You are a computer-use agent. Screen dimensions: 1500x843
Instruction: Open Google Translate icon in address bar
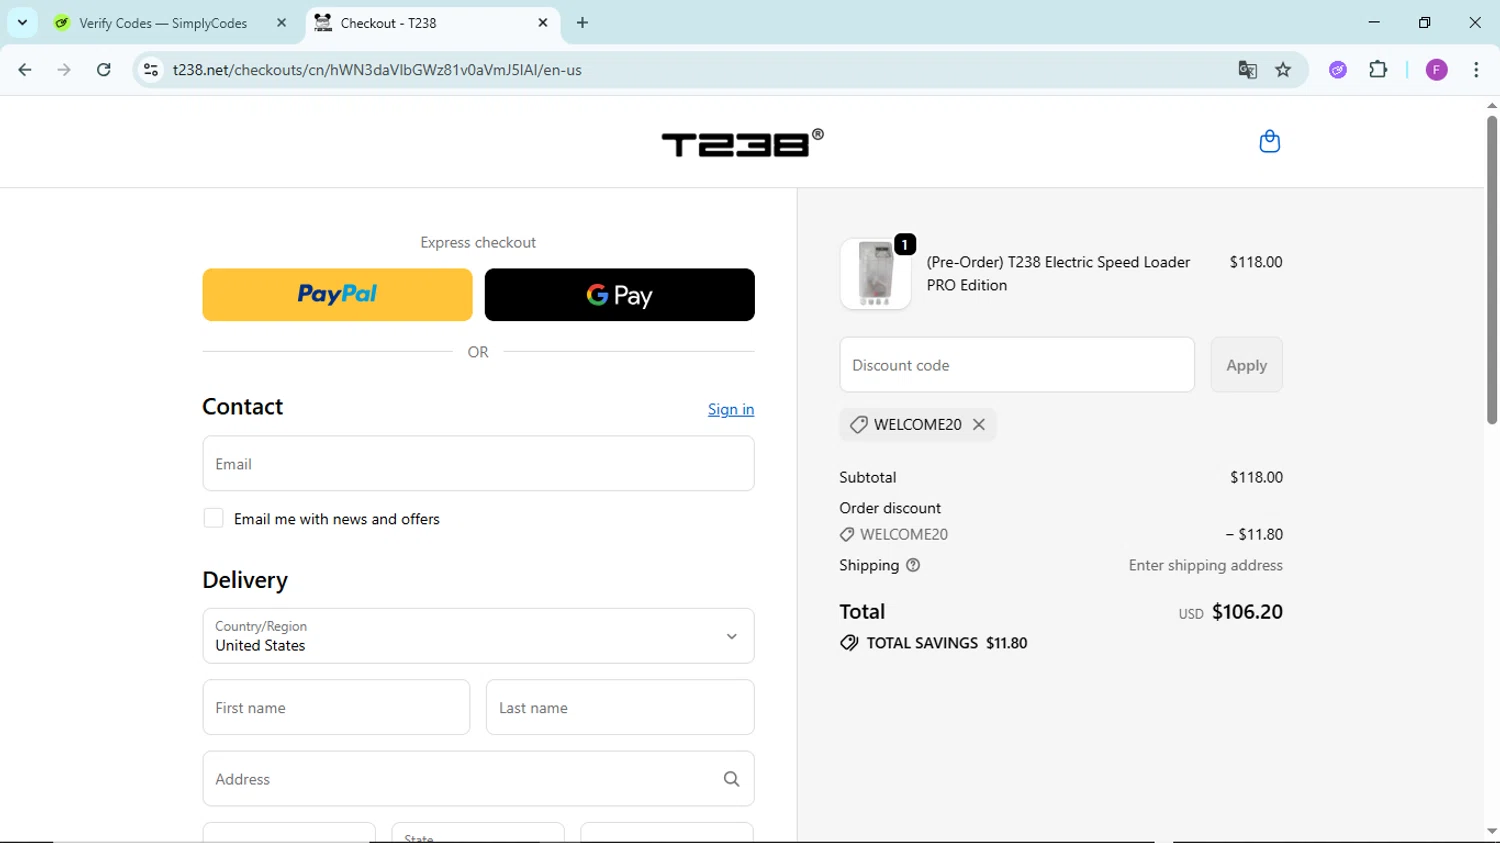tap(1247, 70)
